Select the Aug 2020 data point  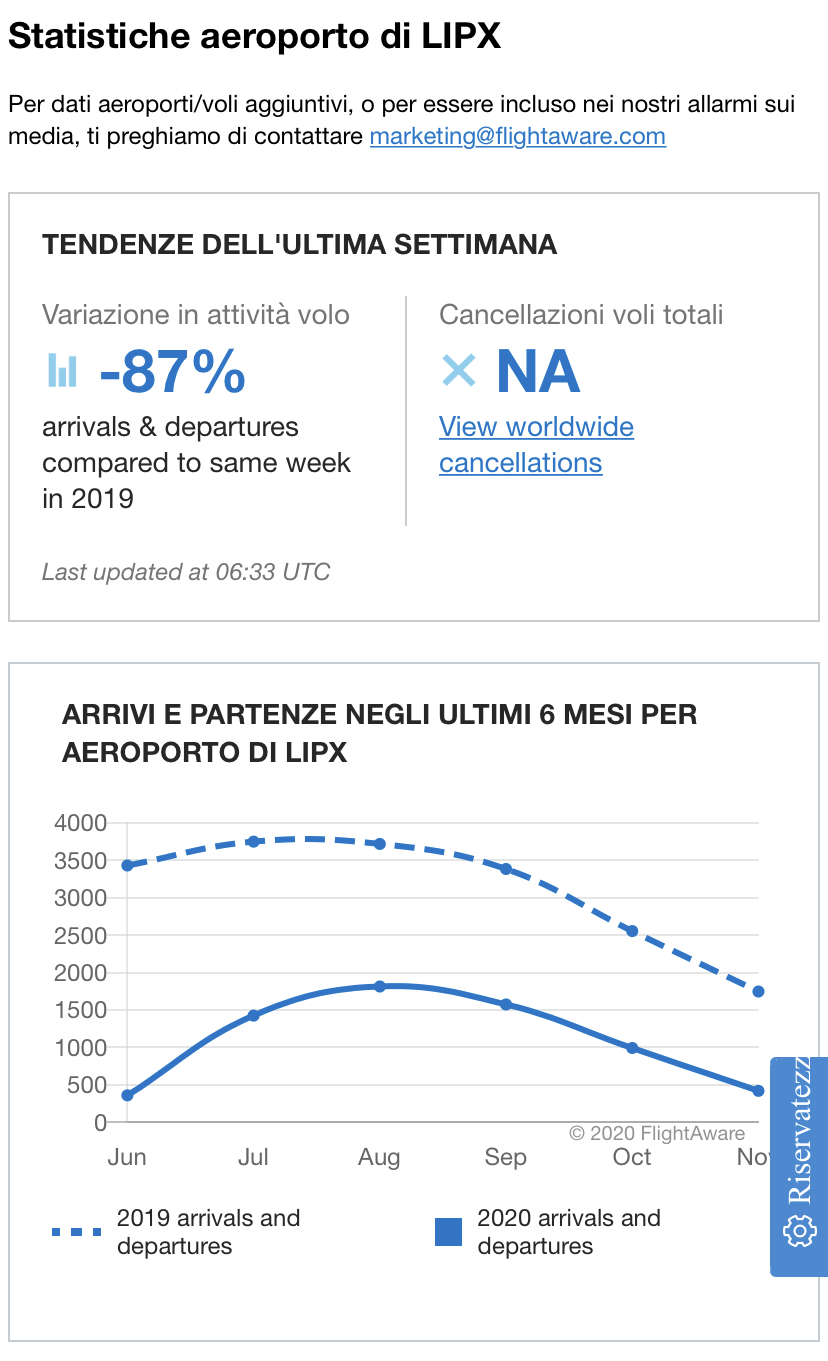click(x=380, y=986)
